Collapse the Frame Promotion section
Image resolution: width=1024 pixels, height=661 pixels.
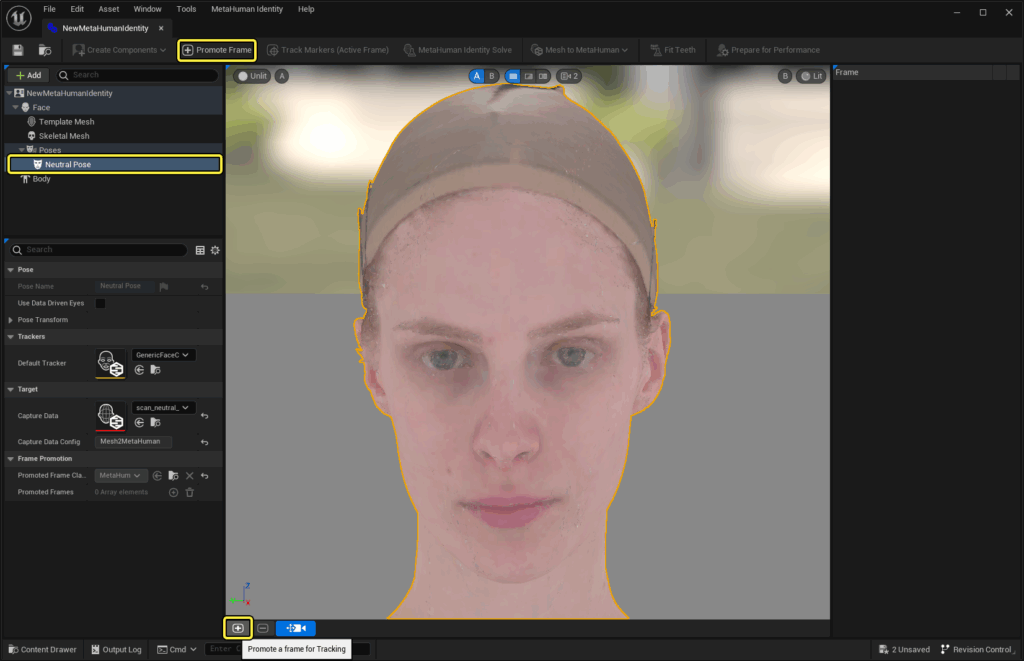pos(10,459)
